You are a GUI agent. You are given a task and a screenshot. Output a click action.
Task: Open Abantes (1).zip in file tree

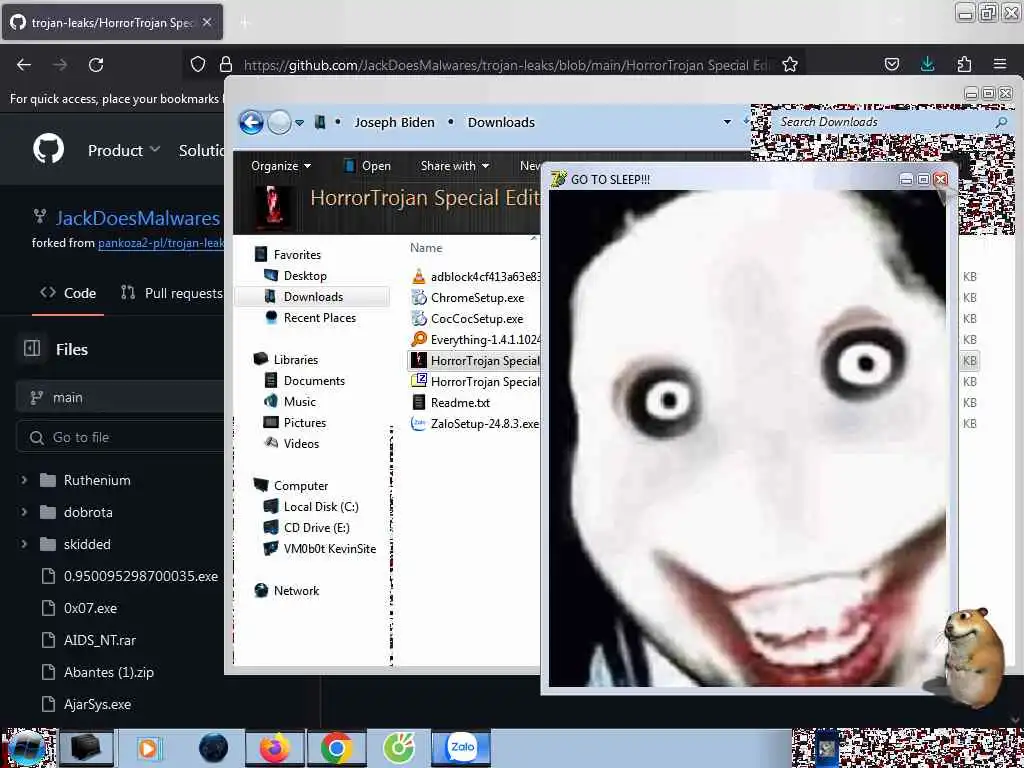coord(108,672)
